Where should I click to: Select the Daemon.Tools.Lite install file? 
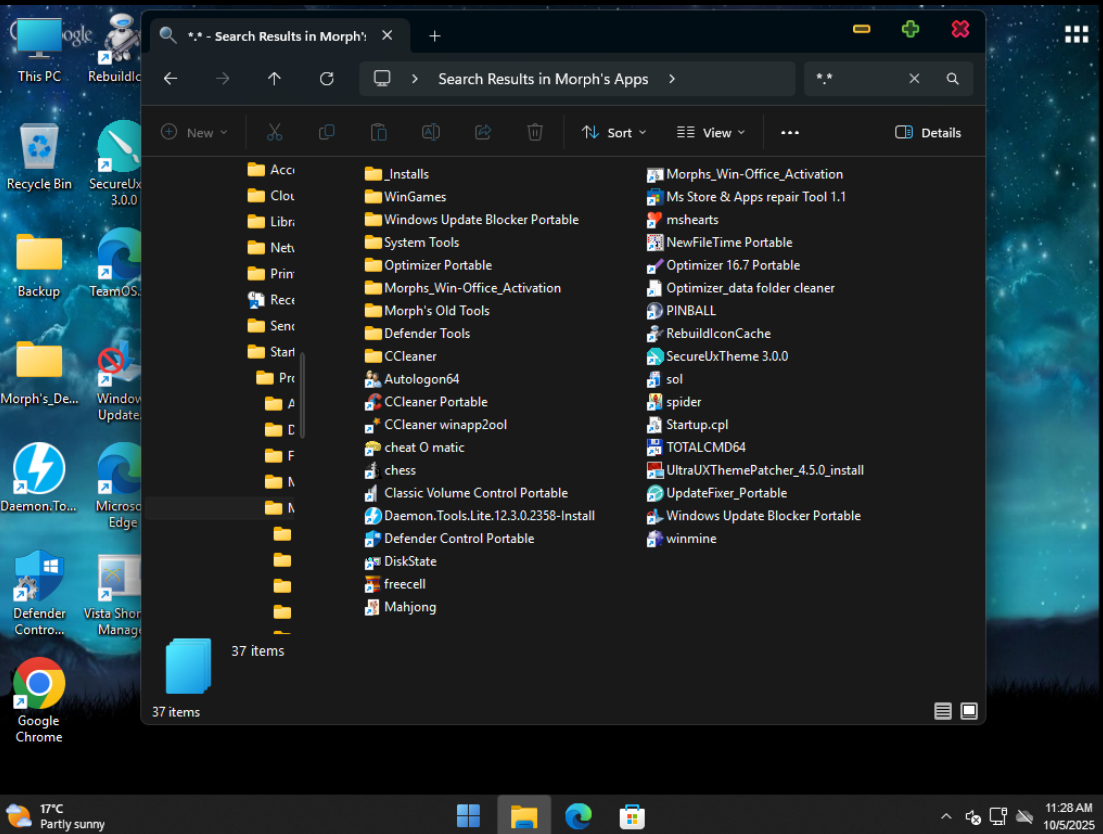489,516
